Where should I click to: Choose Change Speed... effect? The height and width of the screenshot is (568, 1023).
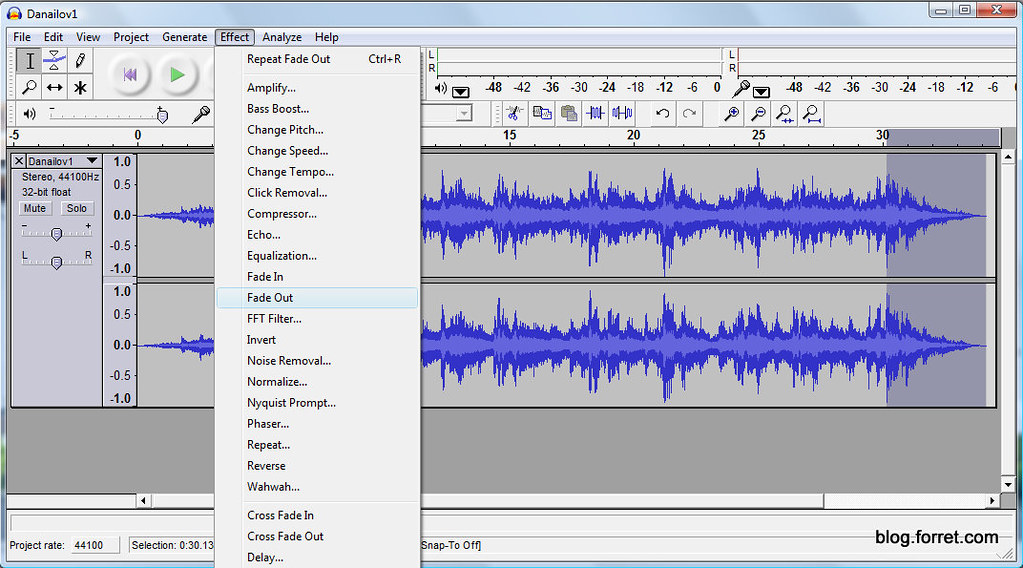click(x=317, y=151)
